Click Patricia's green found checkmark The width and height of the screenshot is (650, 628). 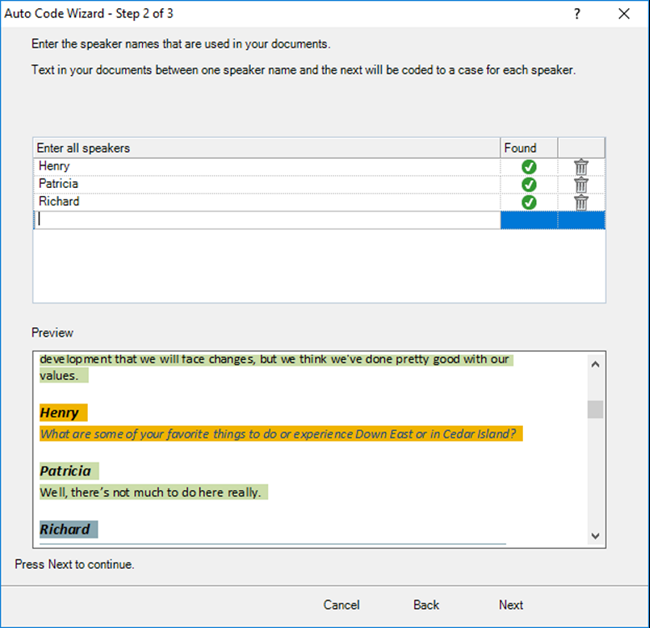529,184
